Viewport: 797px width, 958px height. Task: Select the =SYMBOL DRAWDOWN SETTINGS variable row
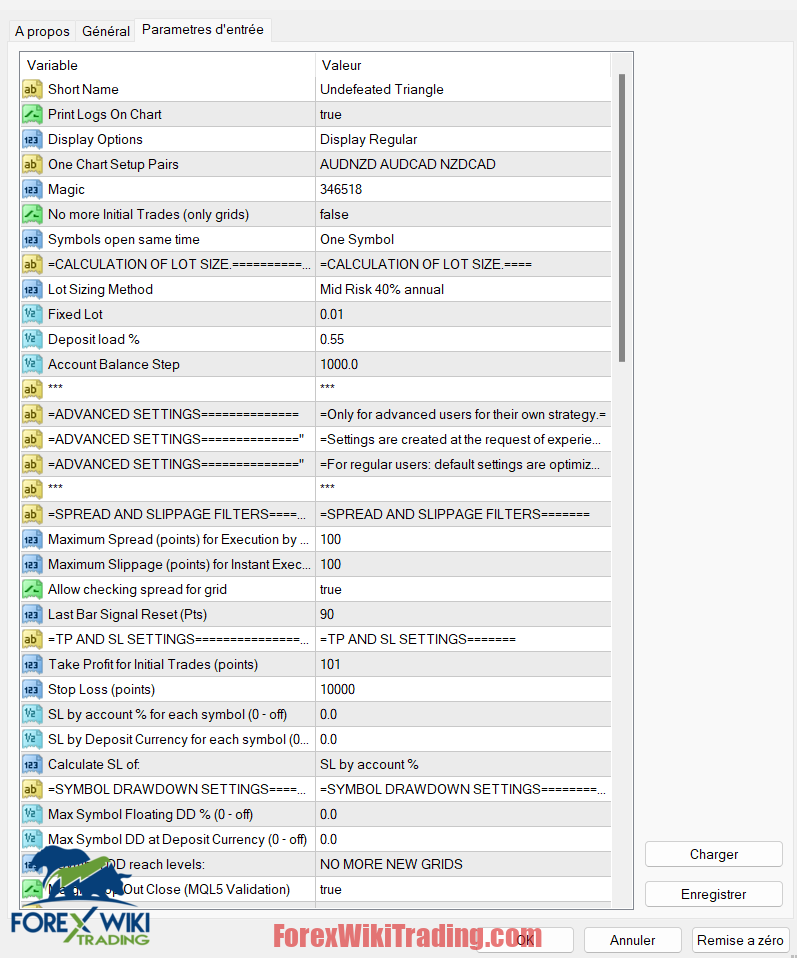(168, 789)
